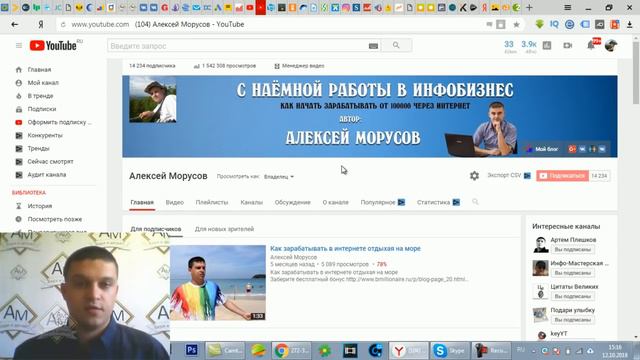Switch to the Каналы channel tab
This screenshot has height=360, width=640.
[251, 202]
